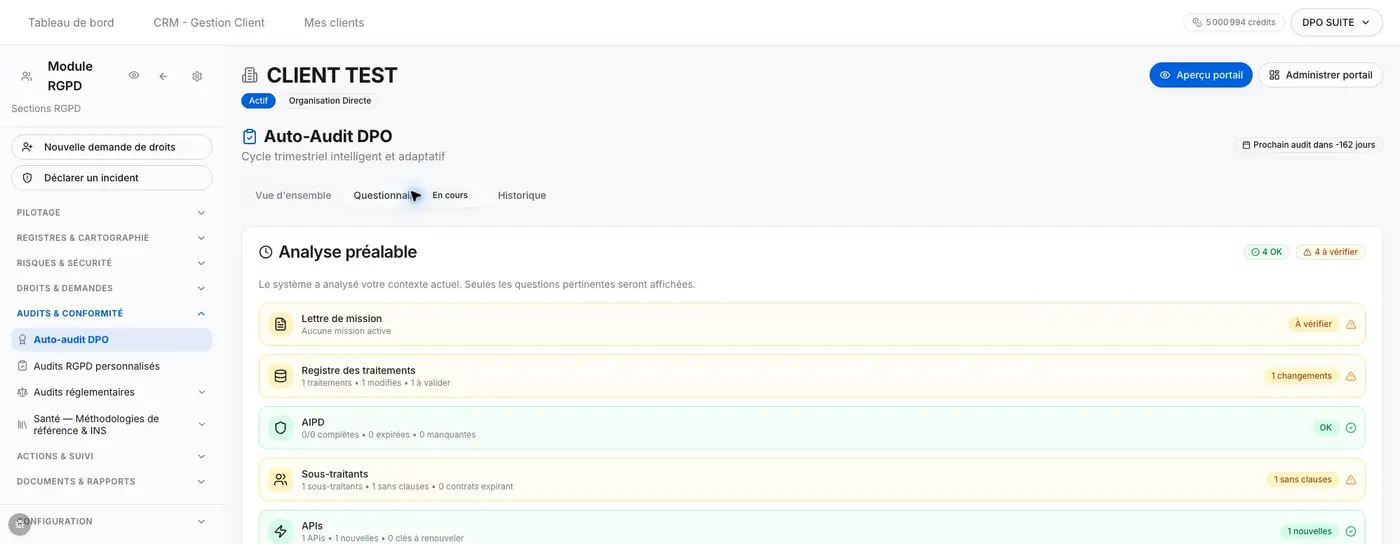Expand DROITS & DEMANDES section

click(111, 288)
